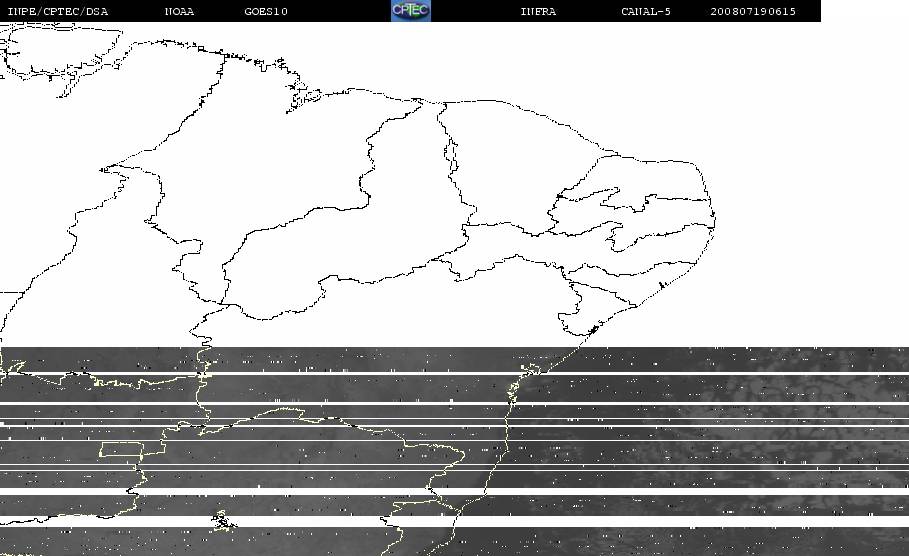Click inside the Ceará state outline

pyautogui.click(x=510, y=162)
